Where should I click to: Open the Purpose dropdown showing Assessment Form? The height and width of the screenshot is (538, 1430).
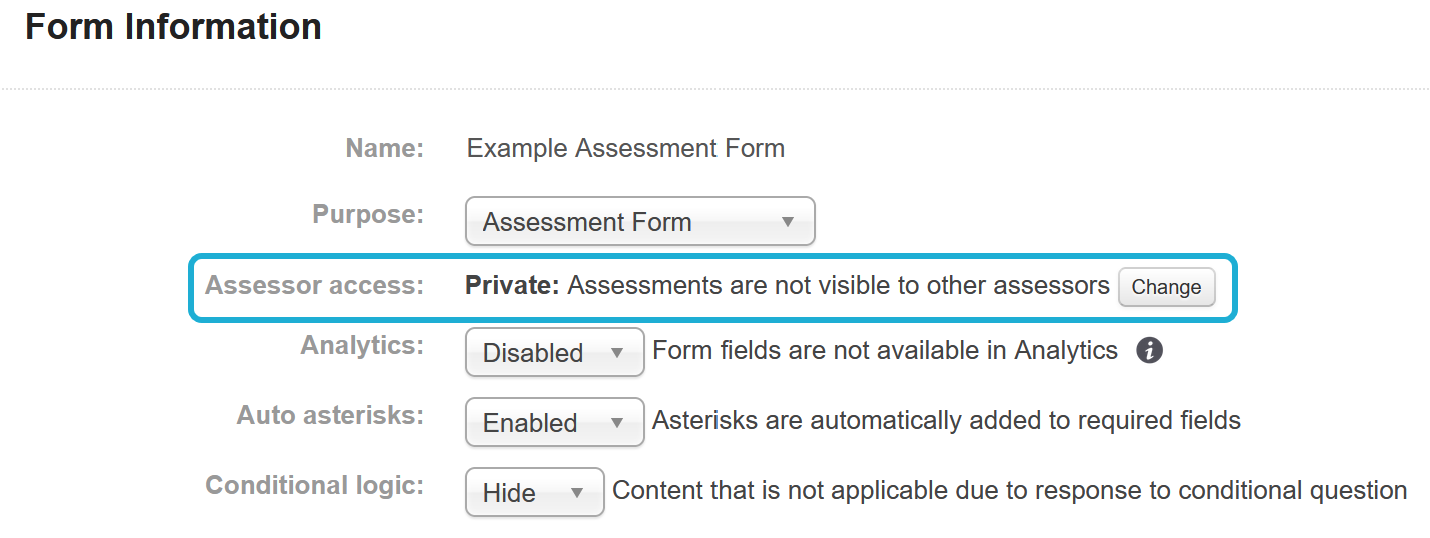(x=640, y=221)
